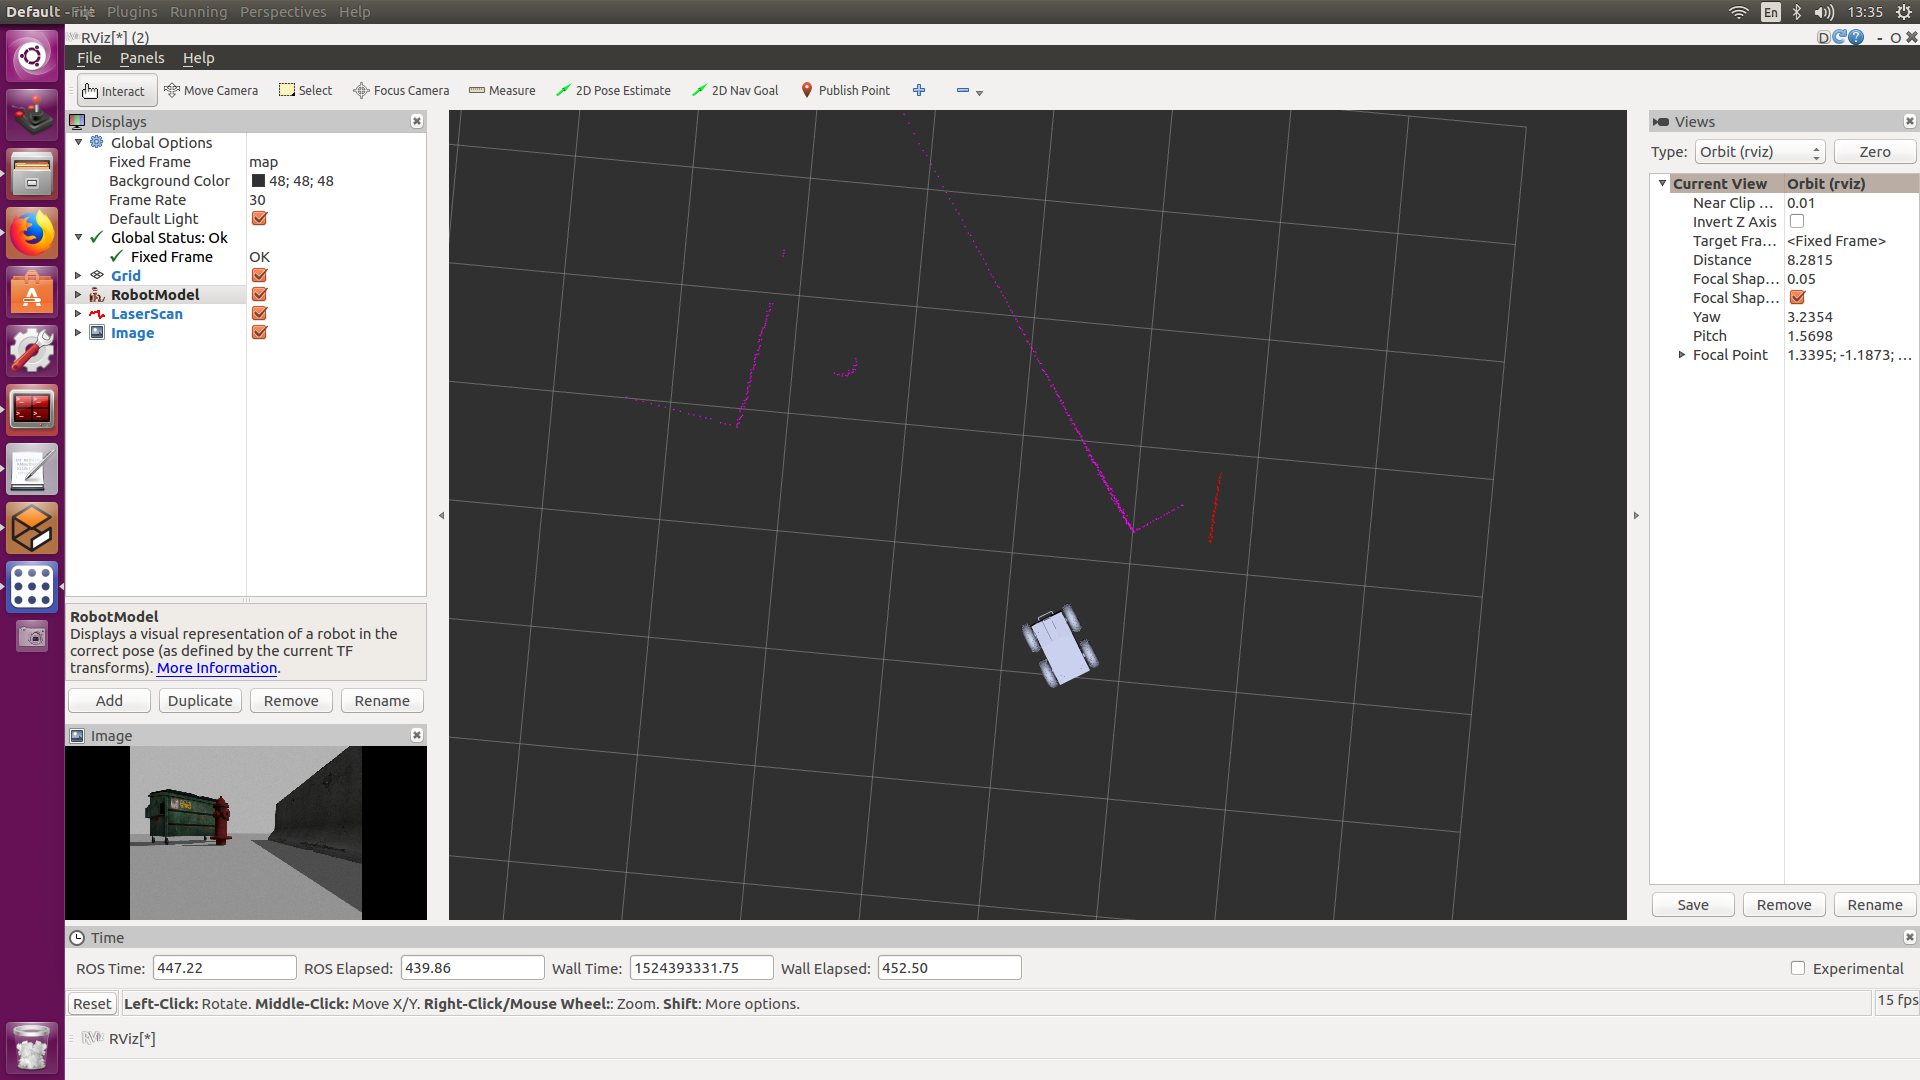Viewport: 1920px width, 1080px height.
Task: Click Reset button in status bar
Action: pos(92,1003)
